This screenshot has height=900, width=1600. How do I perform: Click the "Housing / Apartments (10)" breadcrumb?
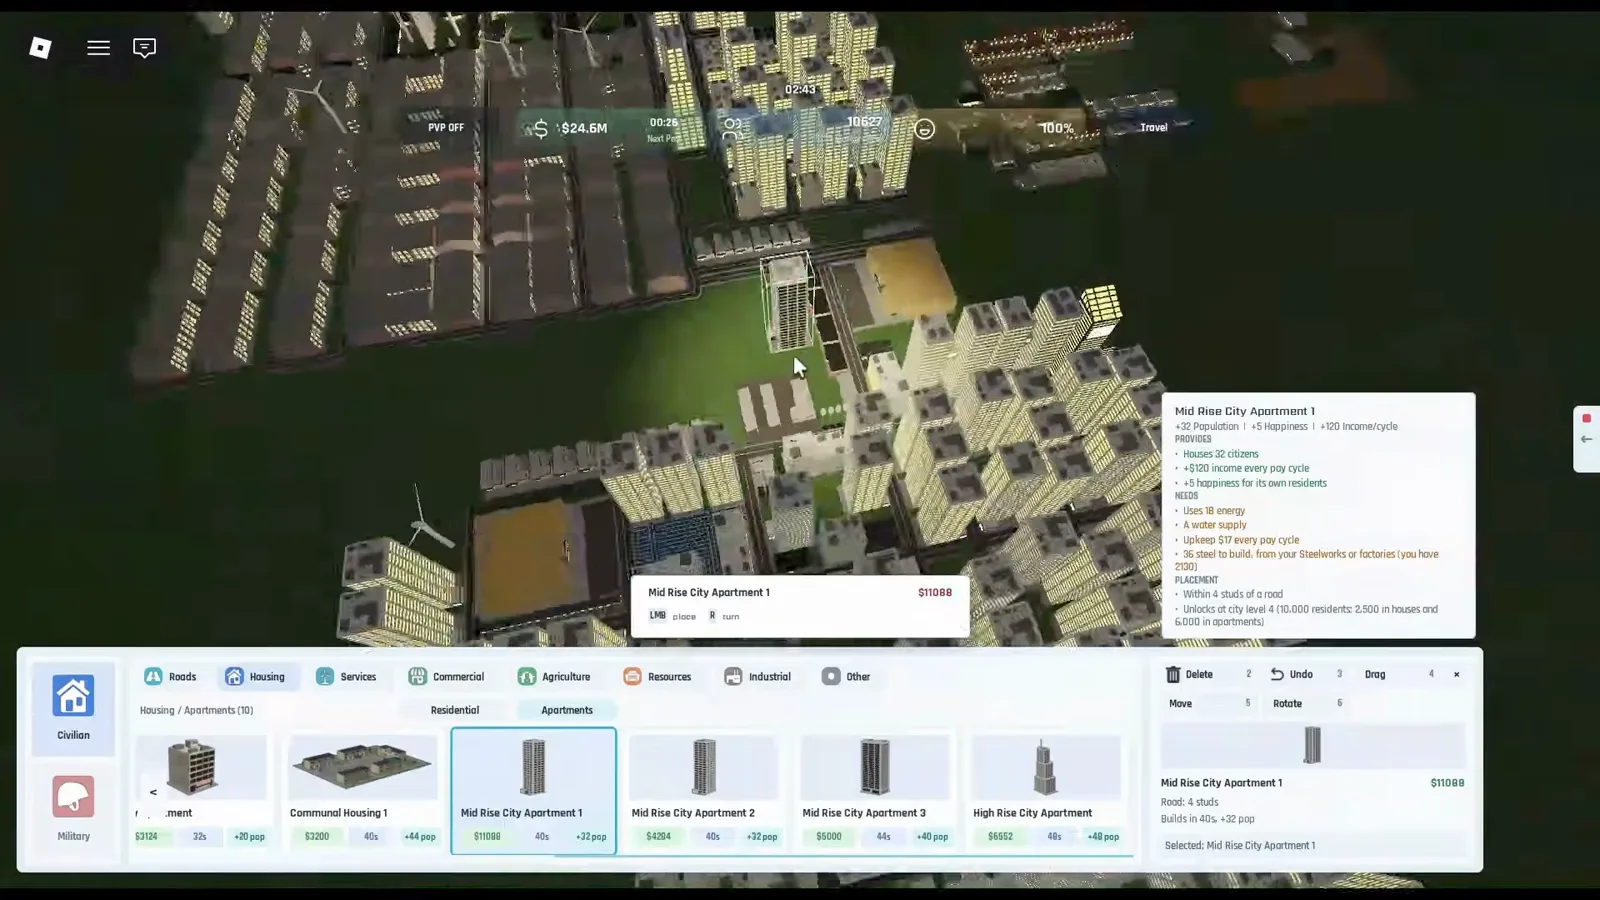click(196, 710)
